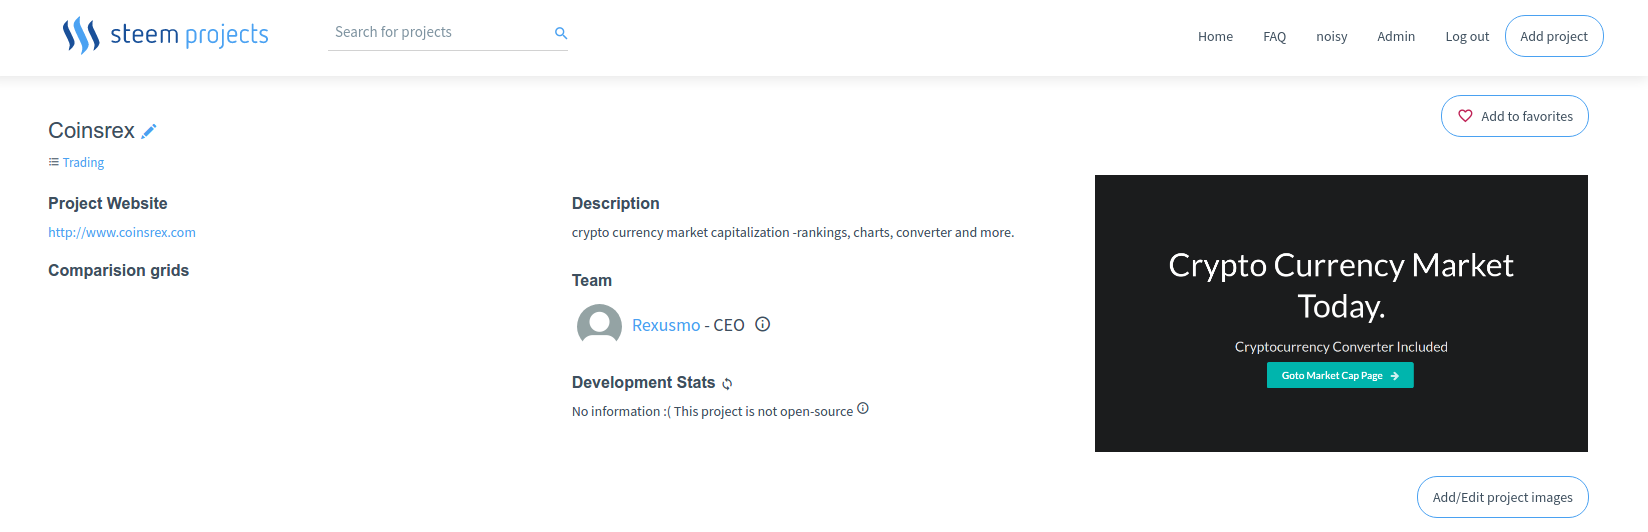The height and width of the screenshot is (532, 1648).
Task: Click the Trading category list icon
Action: (x=54, y=162)
